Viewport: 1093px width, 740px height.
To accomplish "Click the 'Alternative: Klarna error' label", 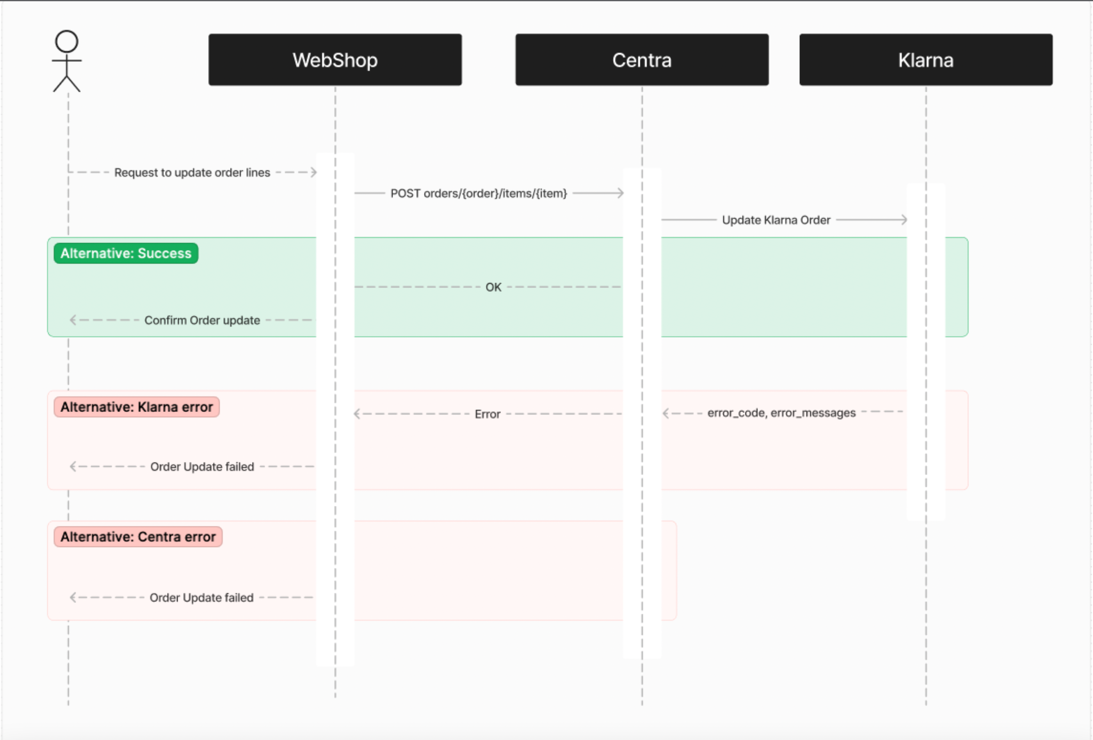I will tap(137, 407).
